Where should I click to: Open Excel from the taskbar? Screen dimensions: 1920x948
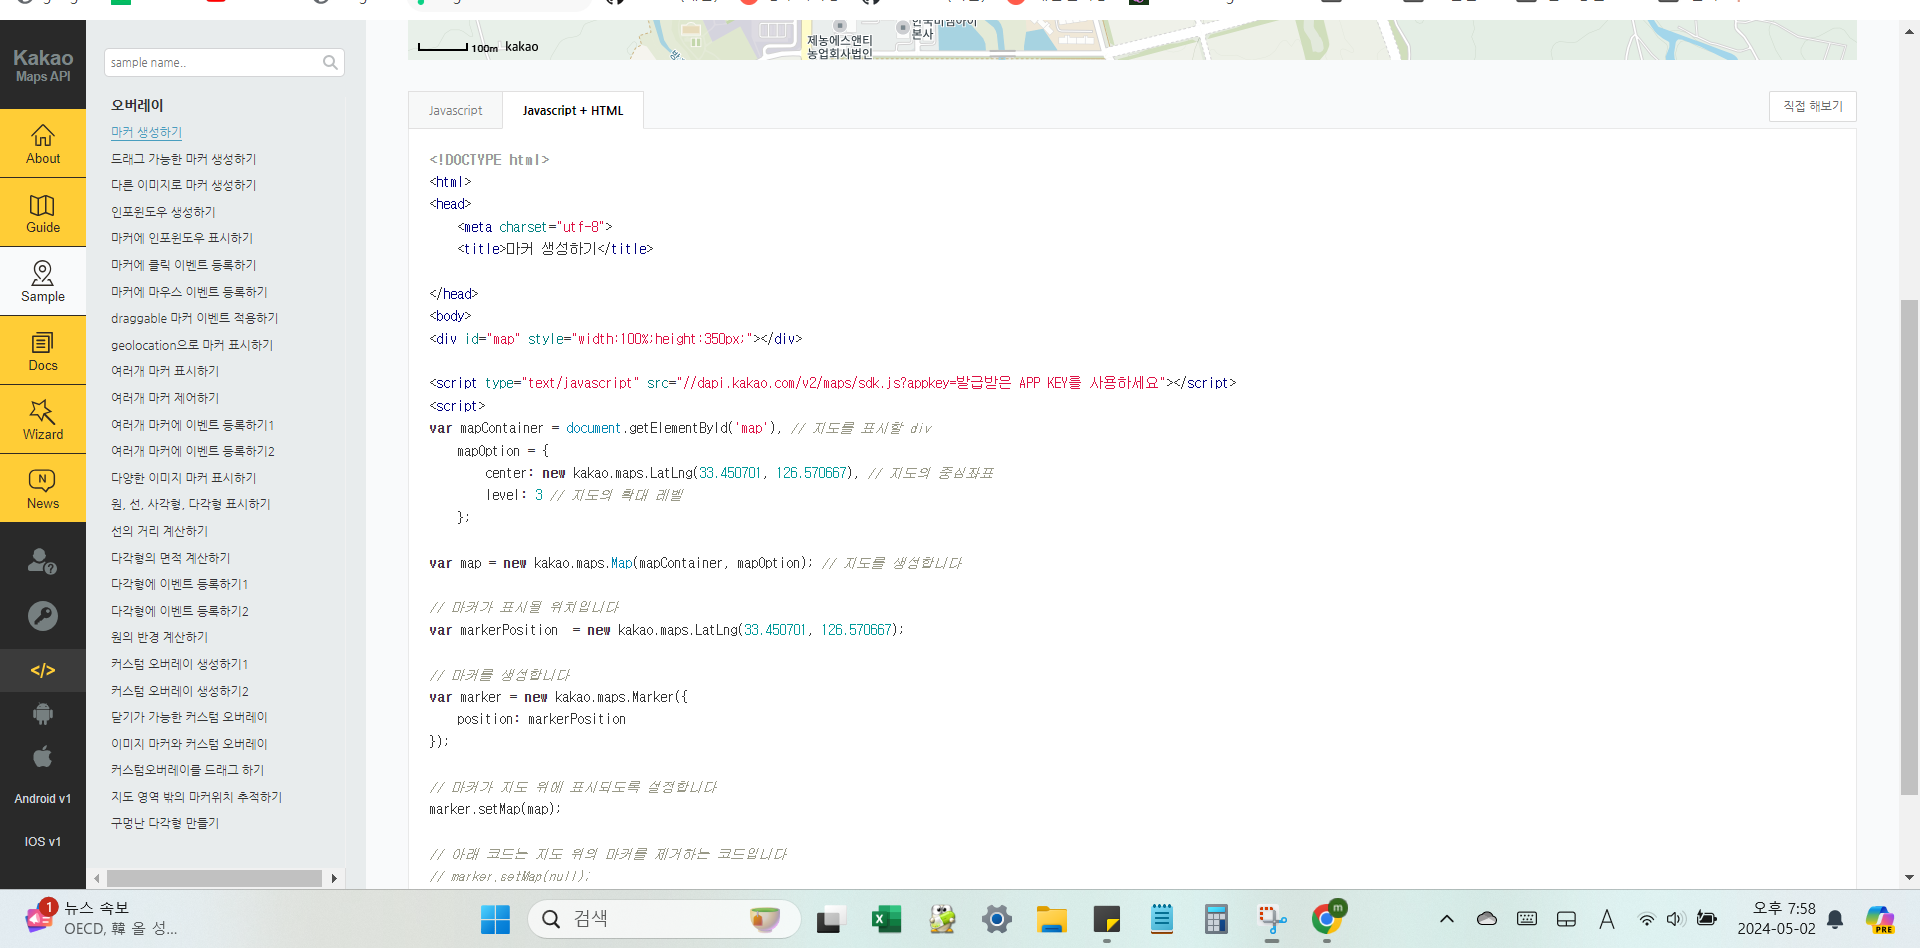886,919
